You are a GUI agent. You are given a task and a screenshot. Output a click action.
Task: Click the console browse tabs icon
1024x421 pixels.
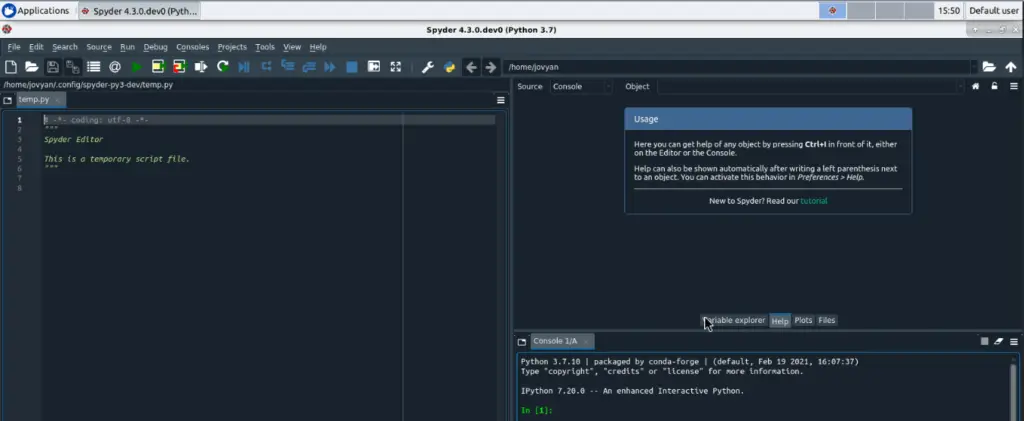click(522, 341)
